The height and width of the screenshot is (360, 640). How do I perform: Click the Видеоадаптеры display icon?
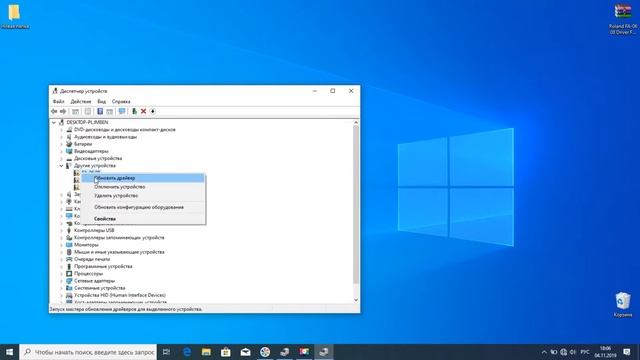point(69,151)
